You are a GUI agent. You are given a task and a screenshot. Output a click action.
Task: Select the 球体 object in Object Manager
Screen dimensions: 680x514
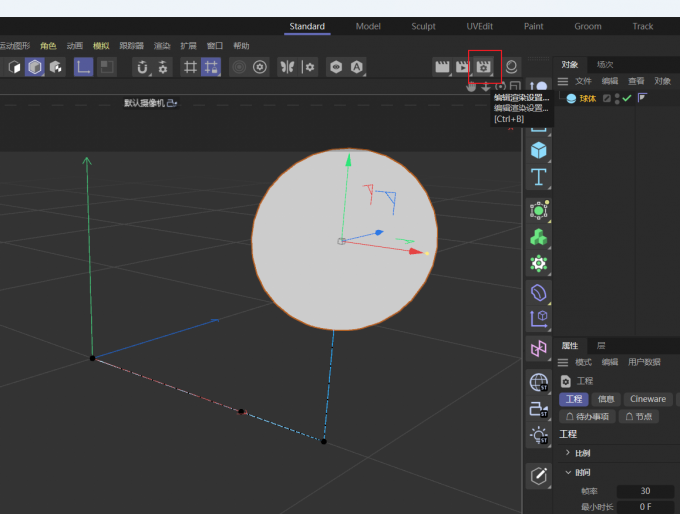pos(588,99)
